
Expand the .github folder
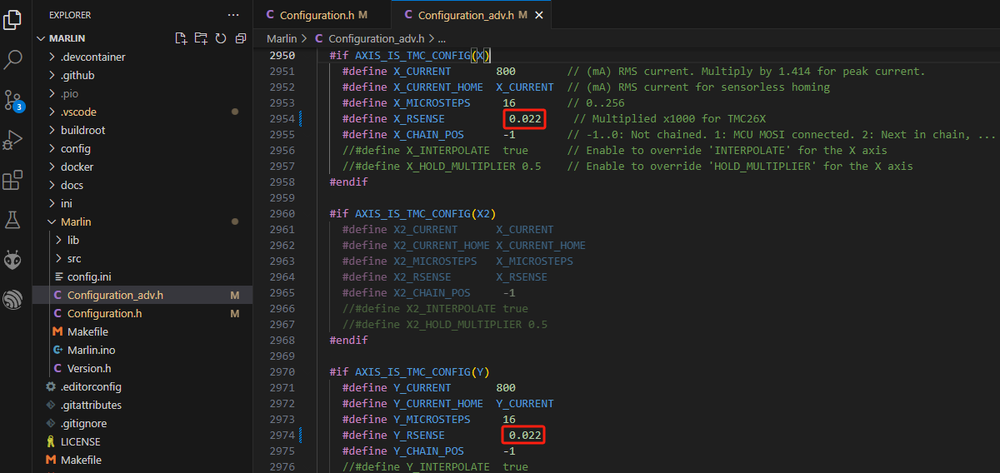[x=77, y=75]
